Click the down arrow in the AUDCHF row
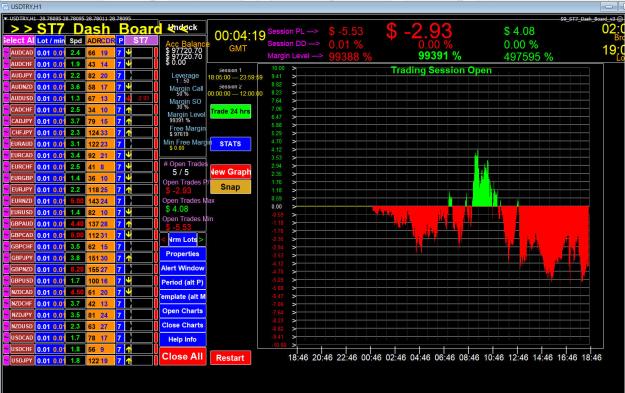The image size is (625, 393). point(129,64)
